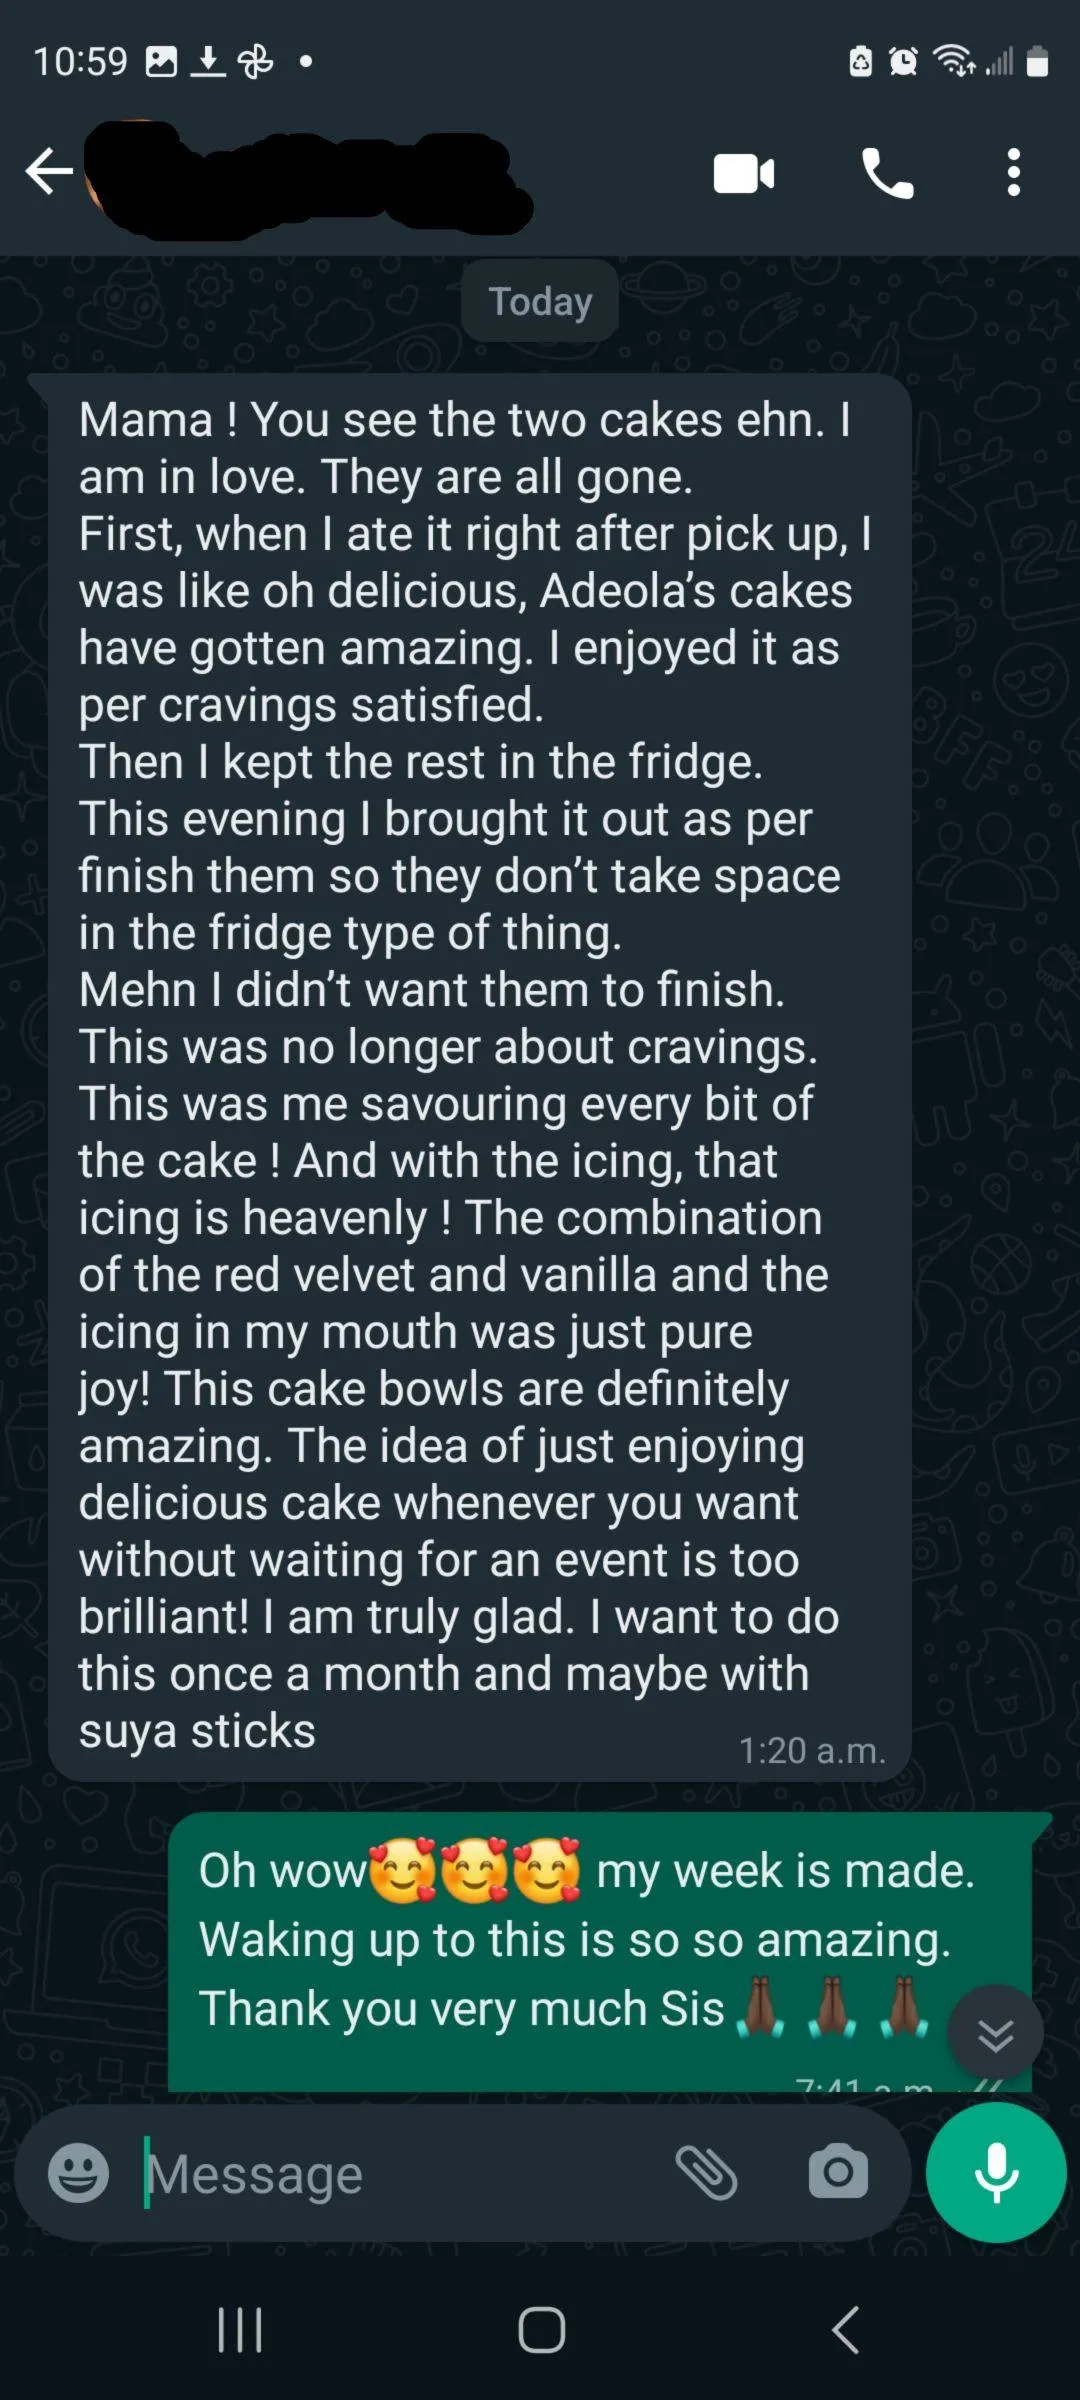Open recent apps from navigation bar
The width and height of the screenshot is (1080, 2400).
coord(240,2329)
